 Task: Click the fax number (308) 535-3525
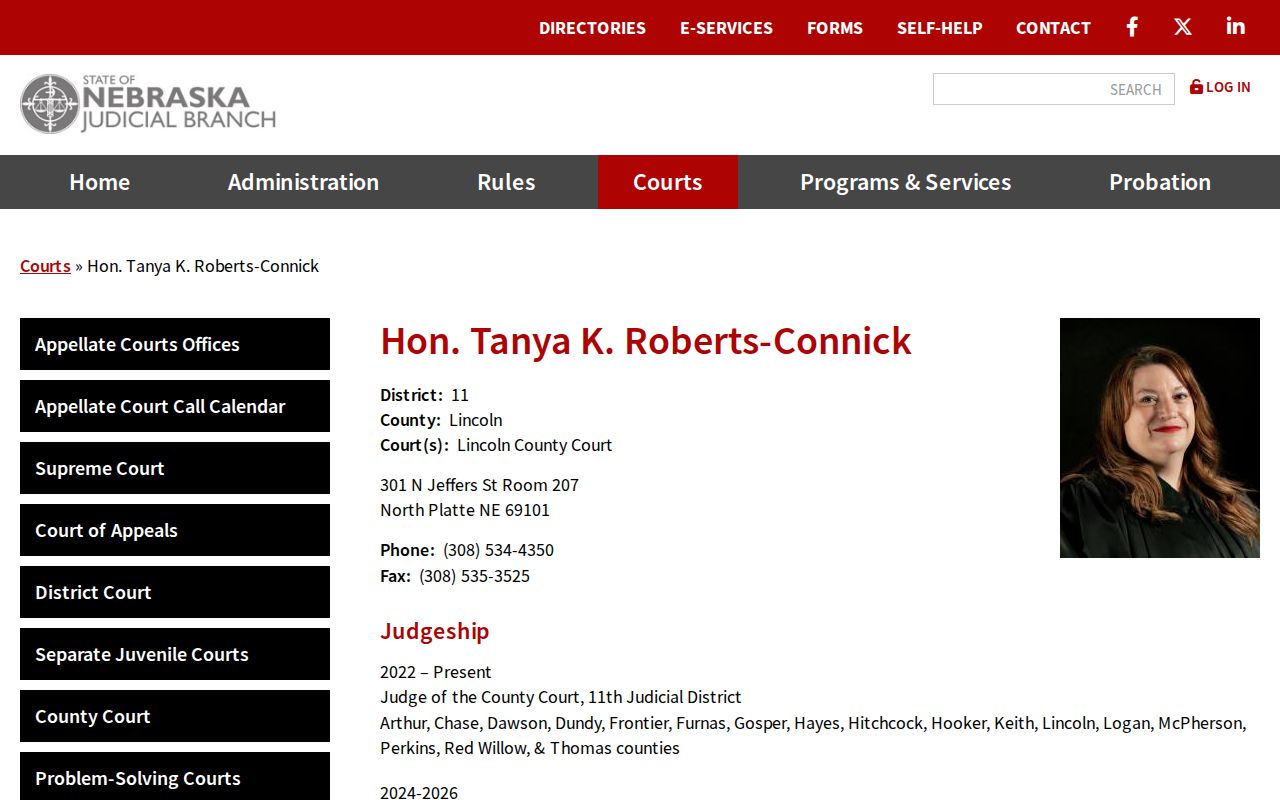pos(474,576)
